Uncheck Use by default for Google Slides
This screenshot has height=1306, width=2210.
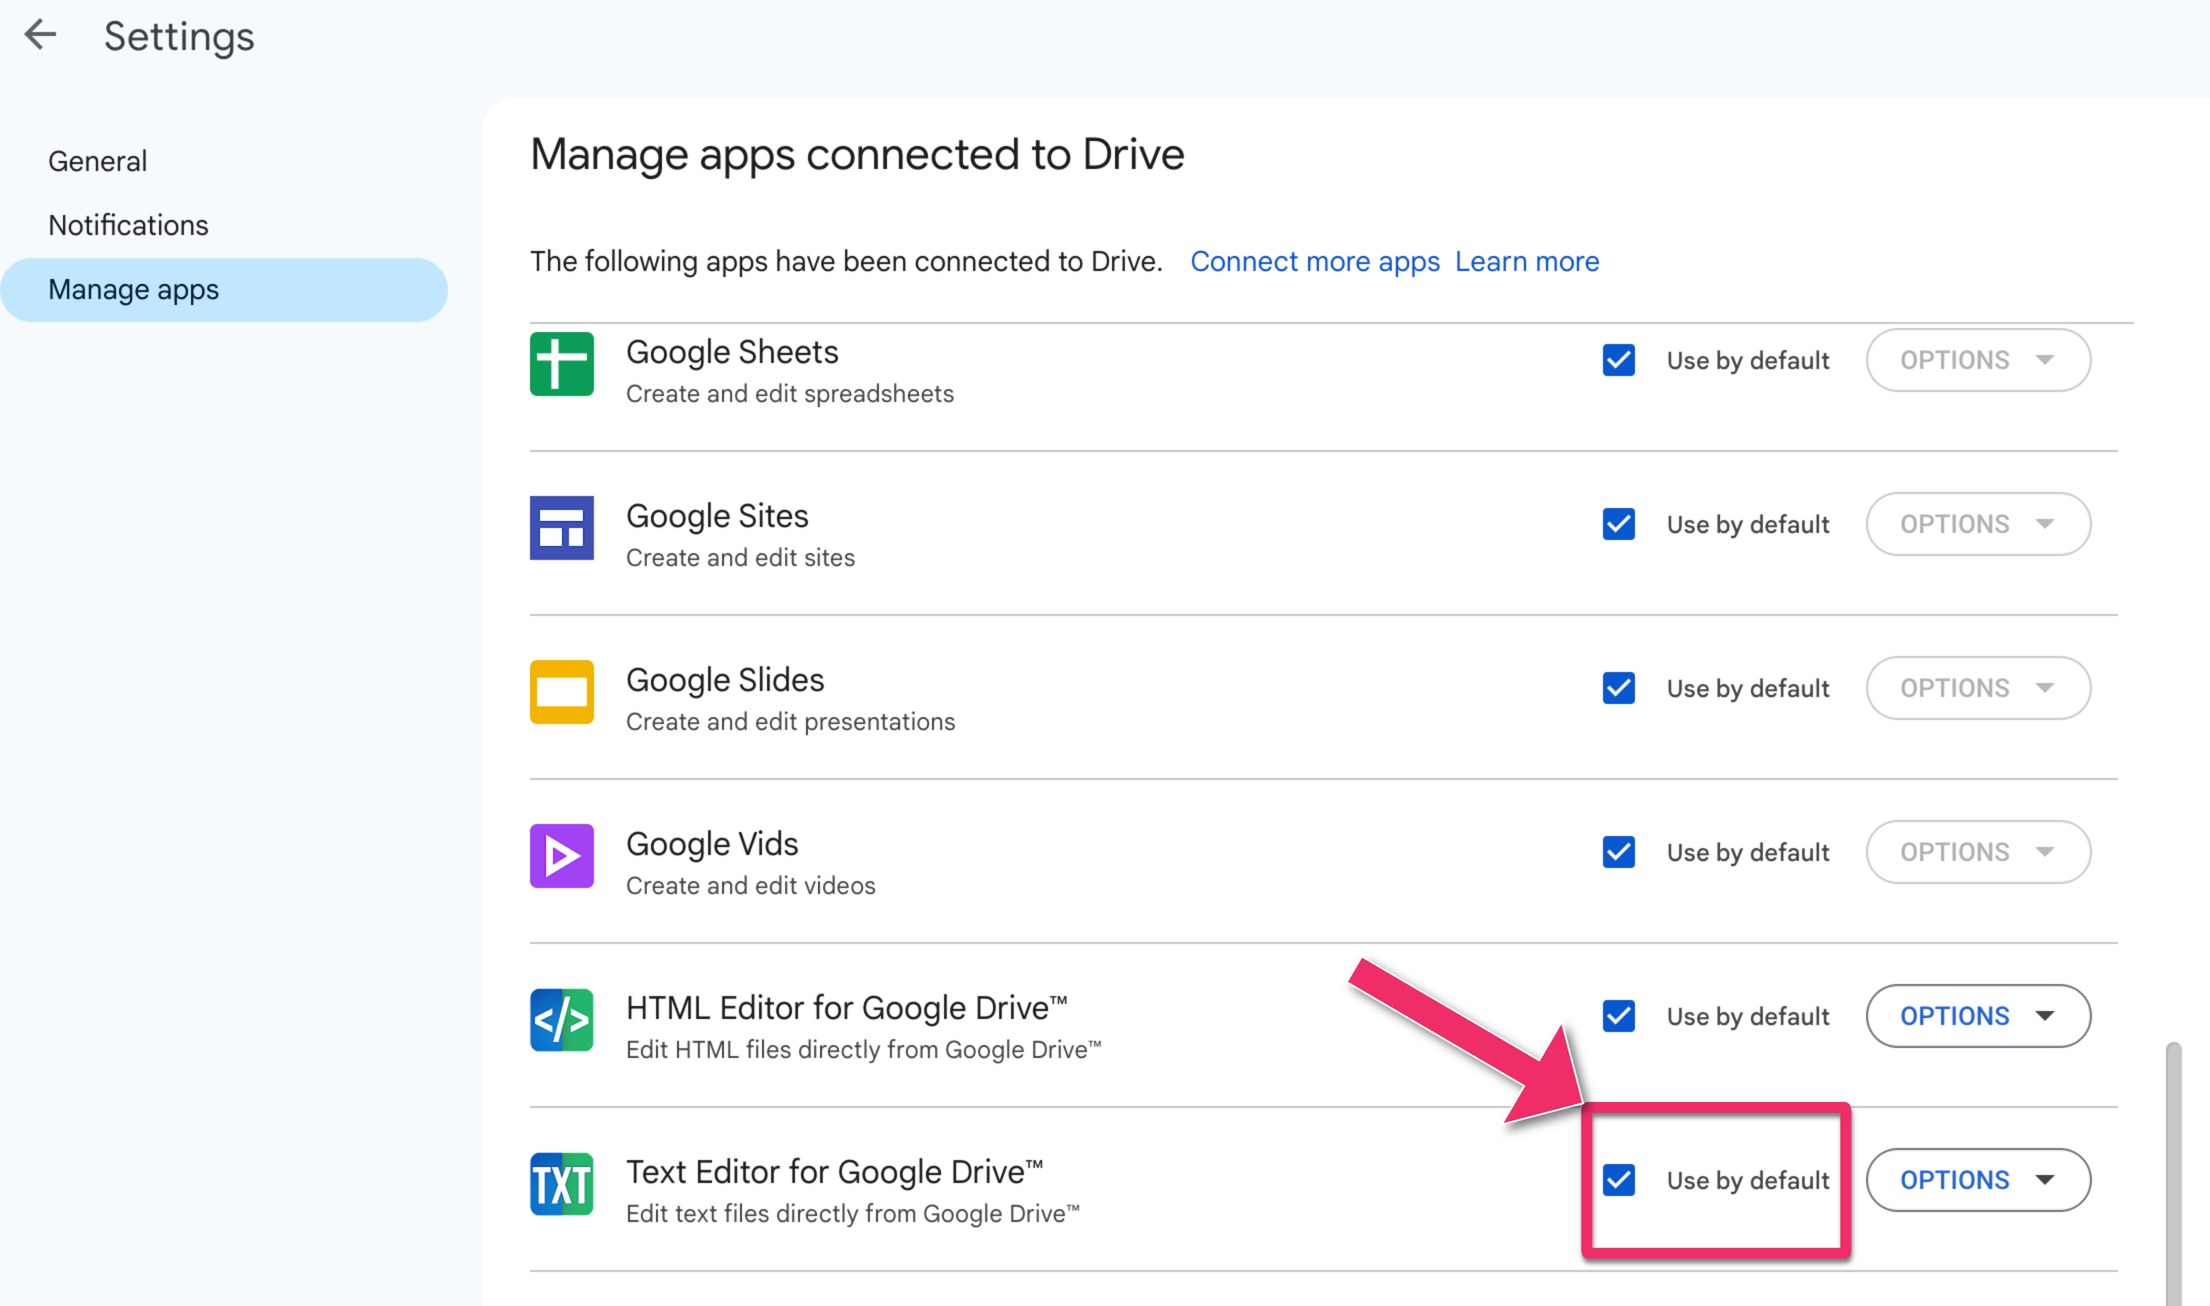click(1618, 688)
